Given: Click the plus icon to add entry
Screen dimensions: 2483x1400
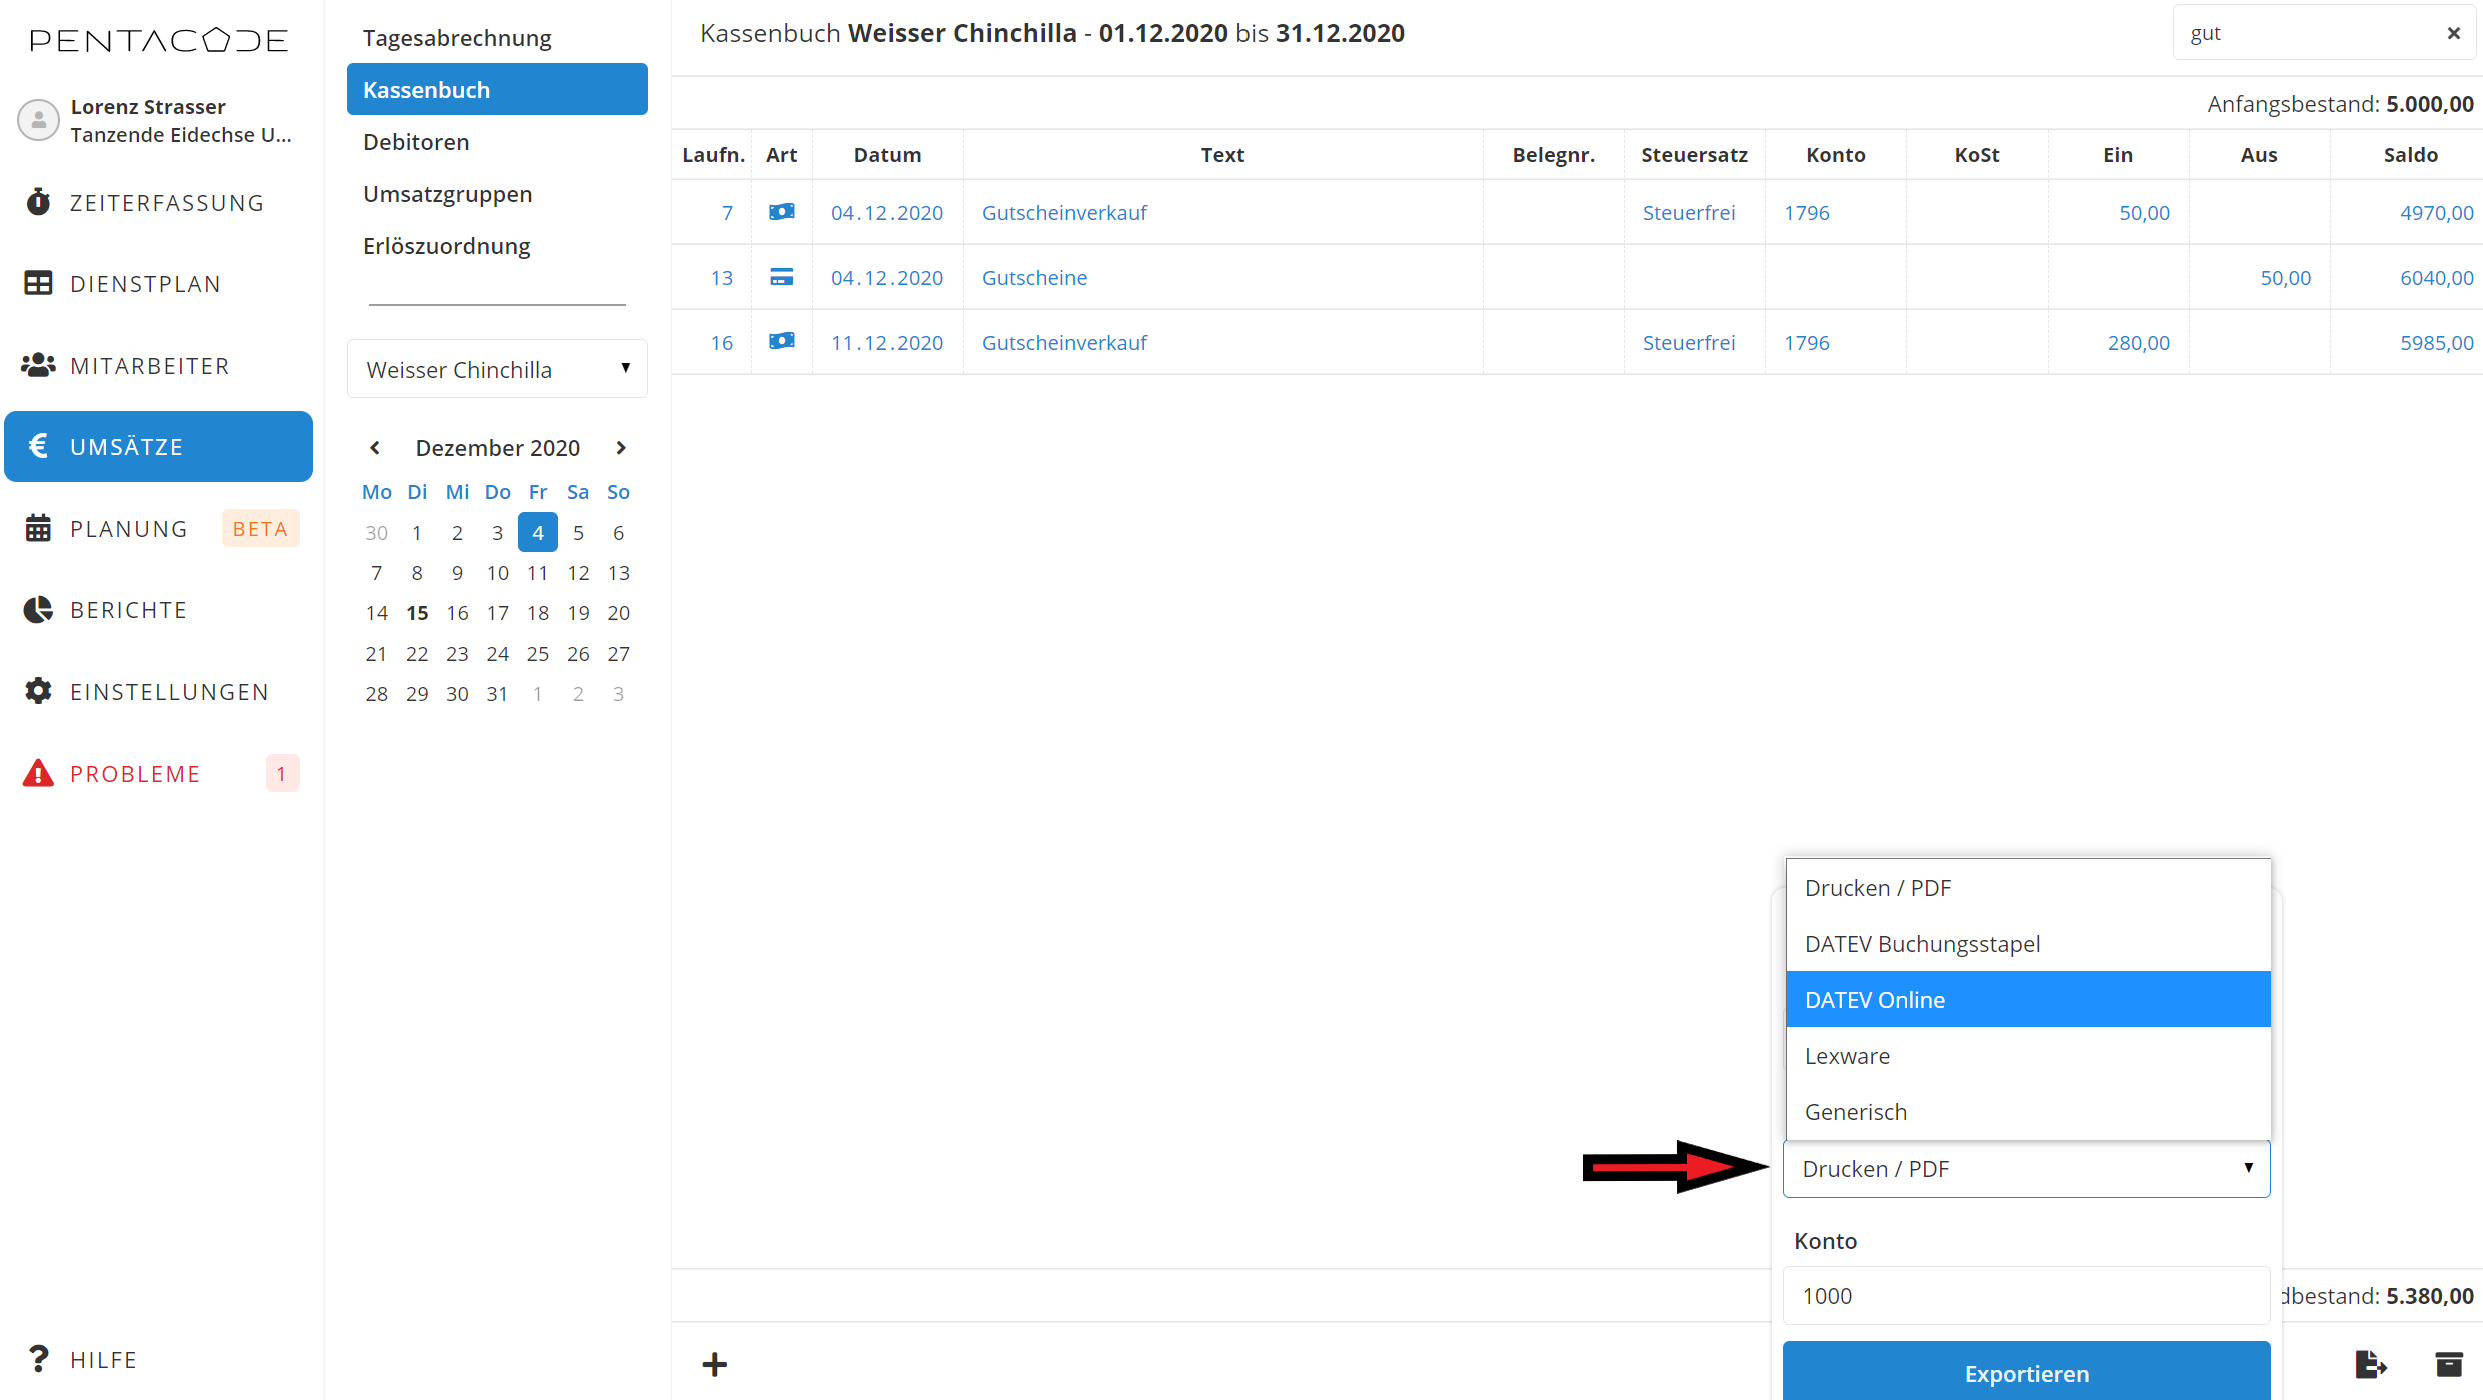Looking at the screenshot, I should tap(714, 1364).
